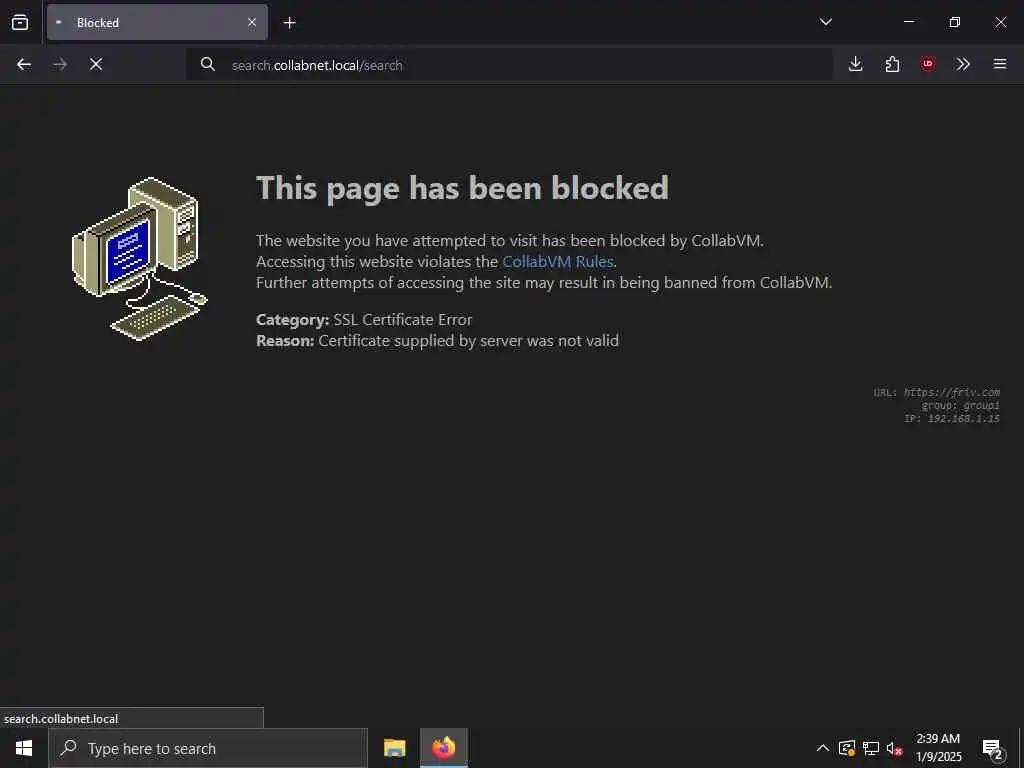Minimize the Firefox window

pyautogui.click(x=908, y=22)
